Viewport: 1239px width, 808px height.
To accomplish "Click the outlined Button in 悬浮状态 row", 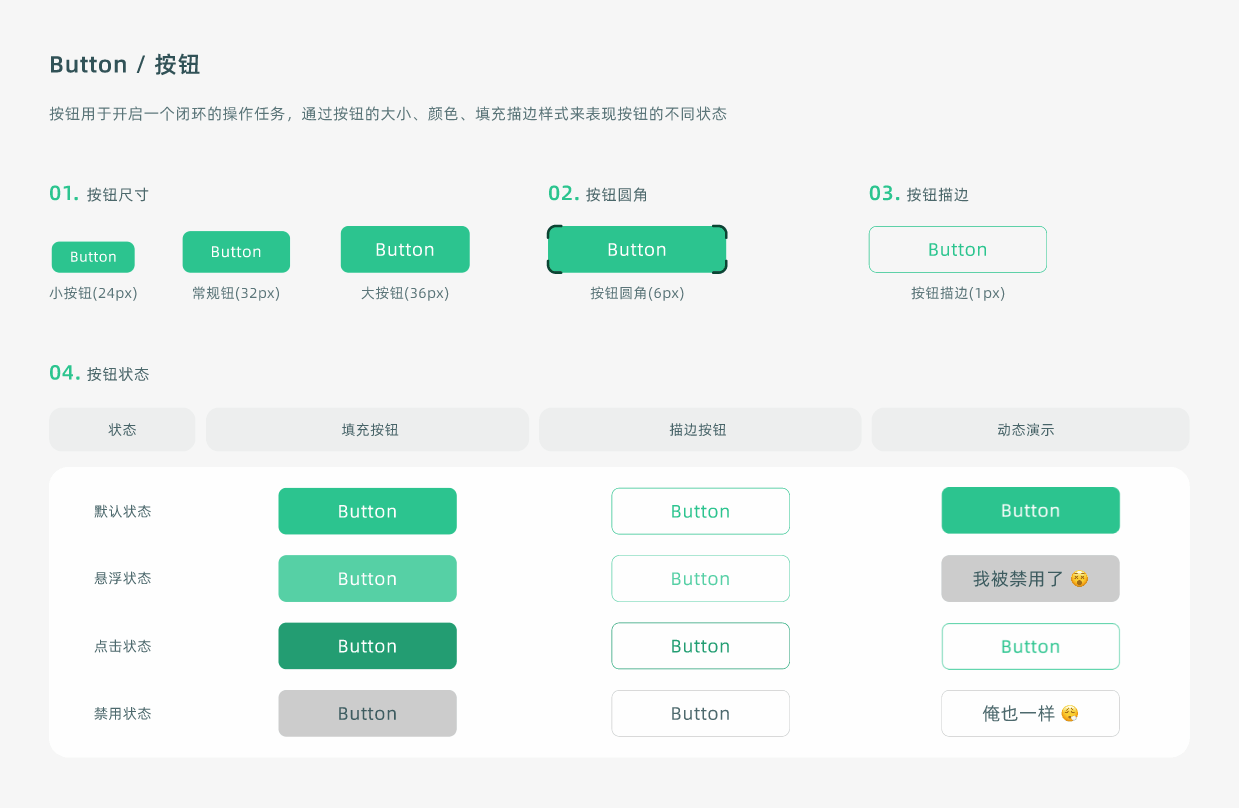I will pyautogui.click(x=700, y=579).
